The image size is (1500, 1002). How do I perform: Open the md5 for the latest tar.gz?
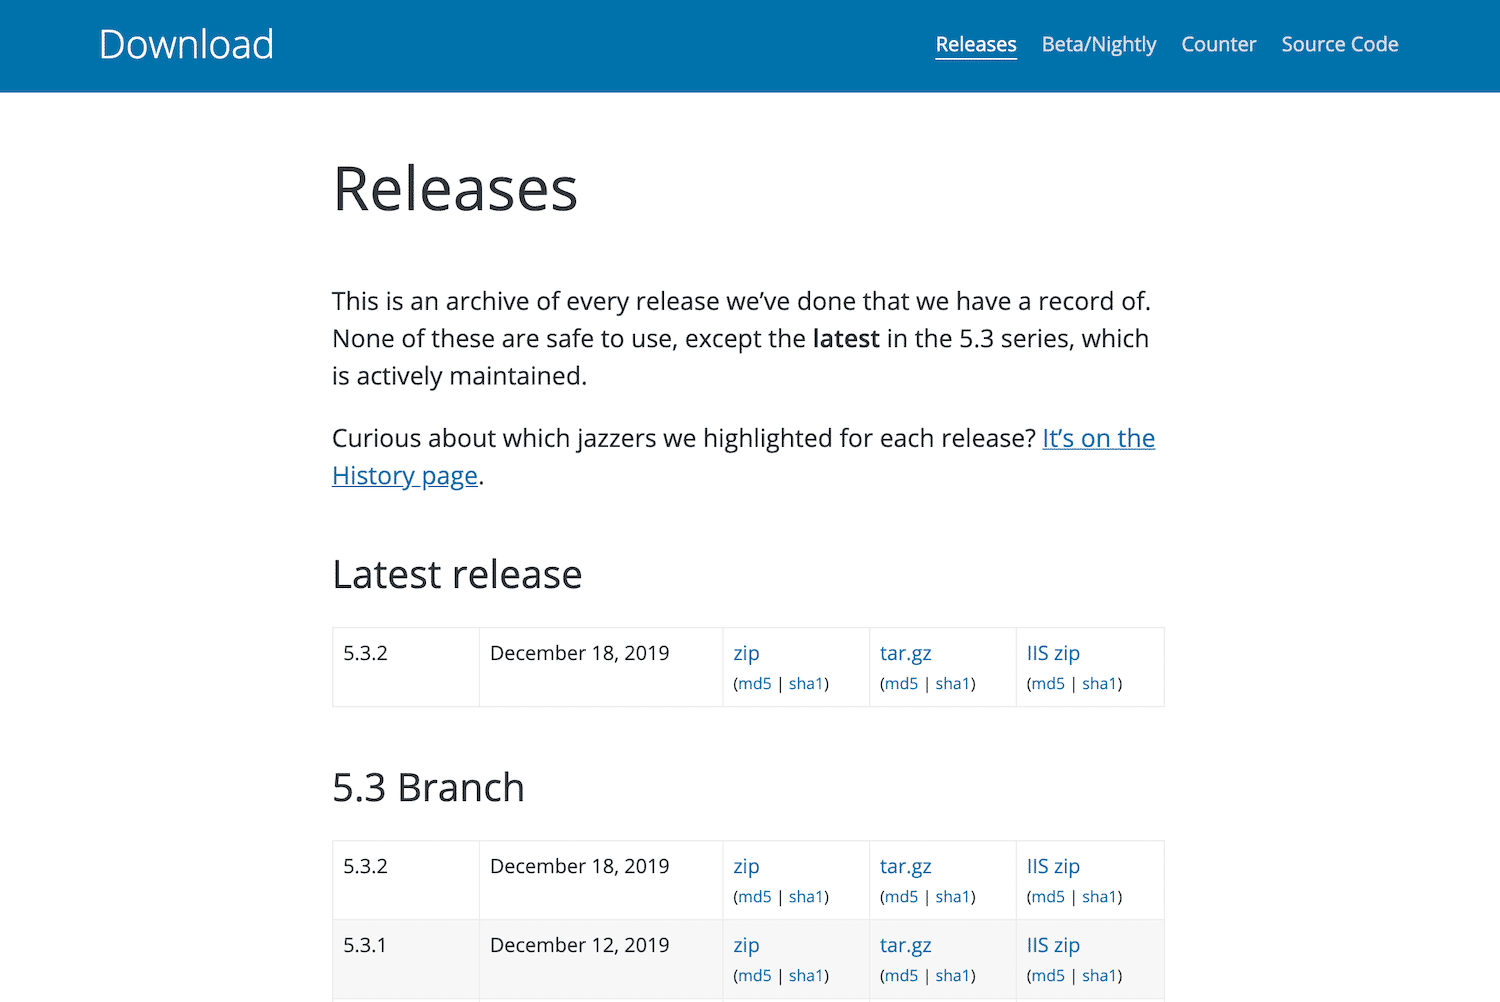900,683
